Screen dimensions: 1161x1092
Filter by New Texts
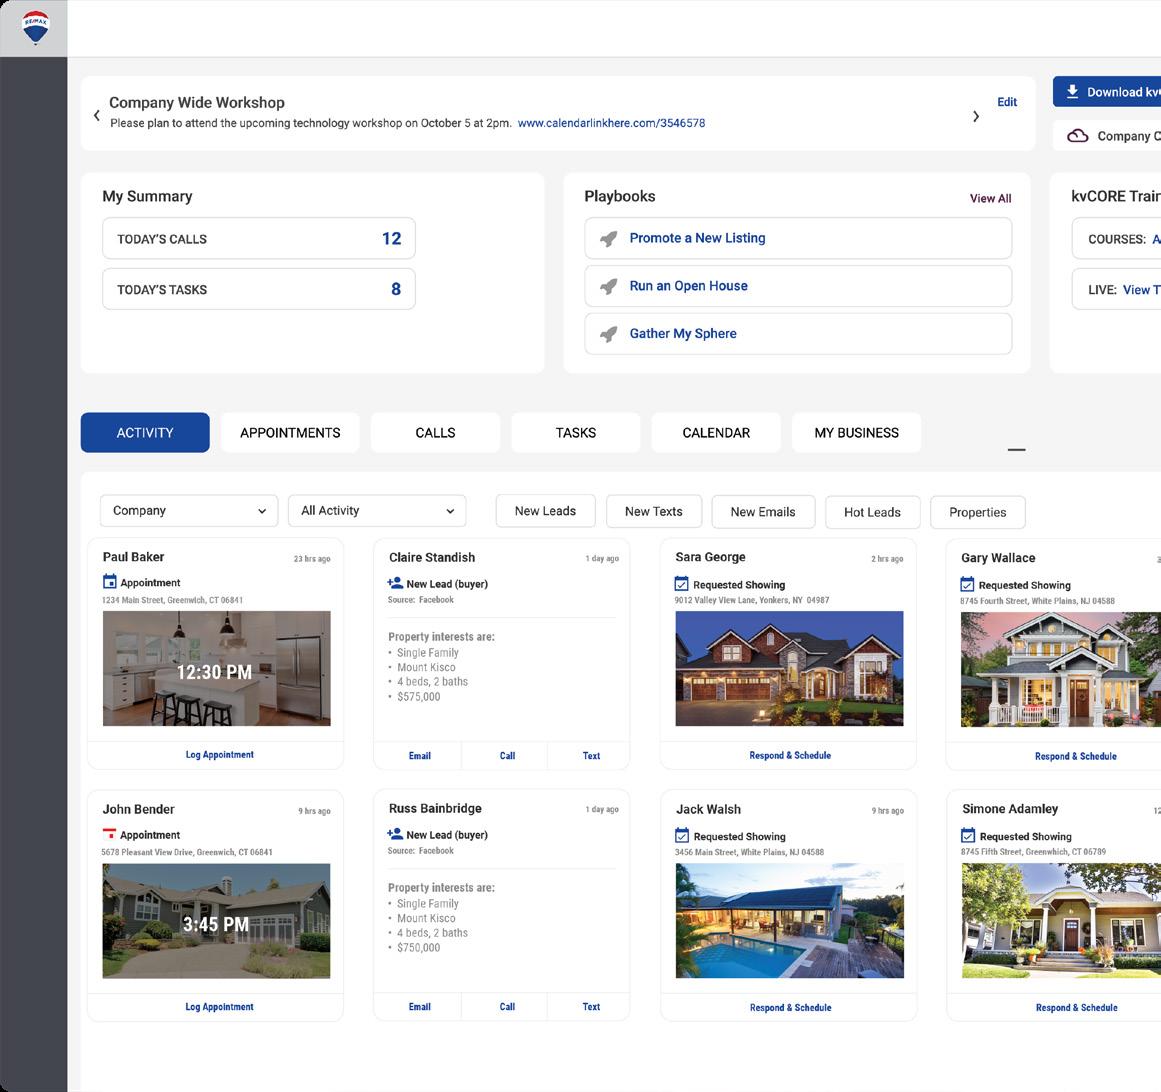click(x=654, y=512)
